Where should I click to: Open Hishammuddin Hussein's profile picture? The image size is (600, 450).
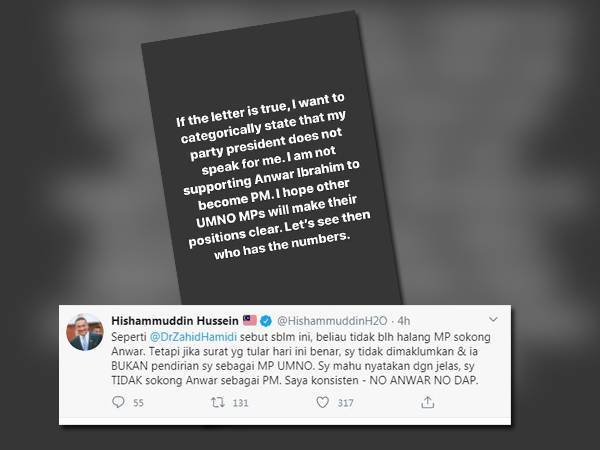(x=86, y=336)
